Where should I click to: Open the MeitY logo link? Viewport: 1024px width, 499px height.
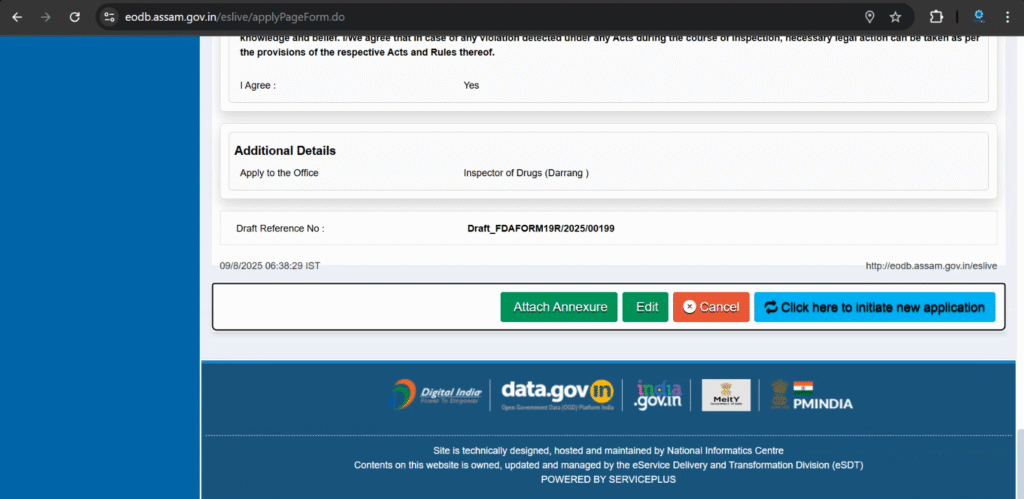726,394
